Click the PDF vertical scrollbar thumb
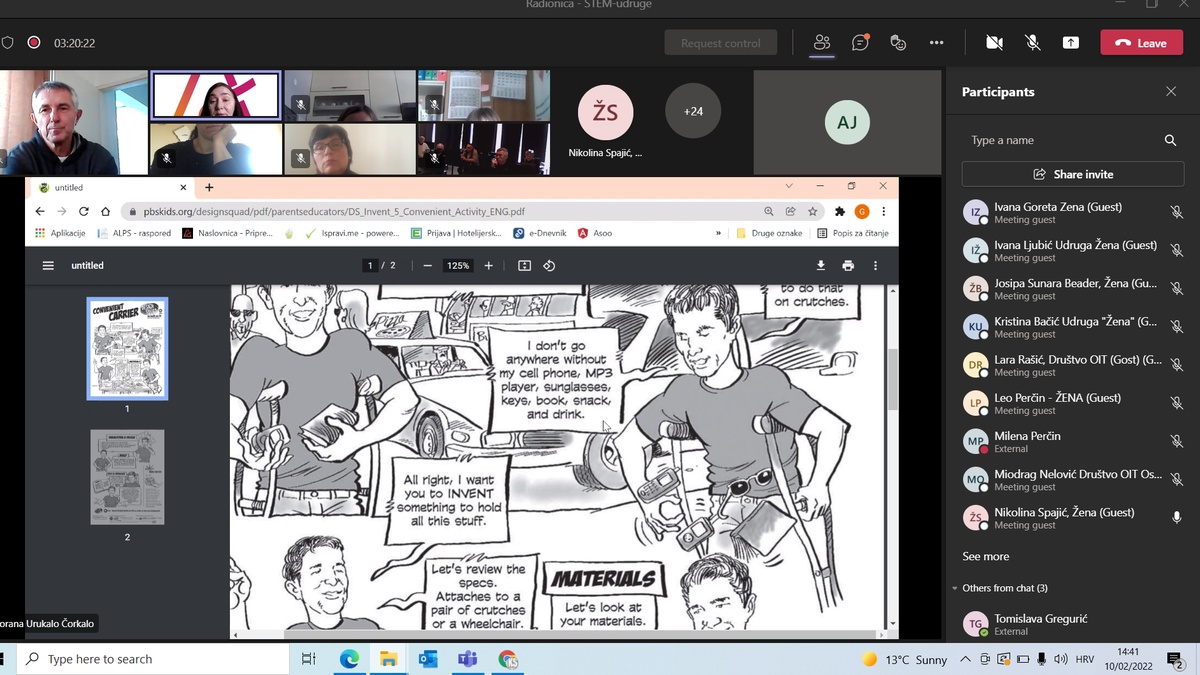This screenshot has height=675, width=1200. pyautogui.click(x=892, y=379)
